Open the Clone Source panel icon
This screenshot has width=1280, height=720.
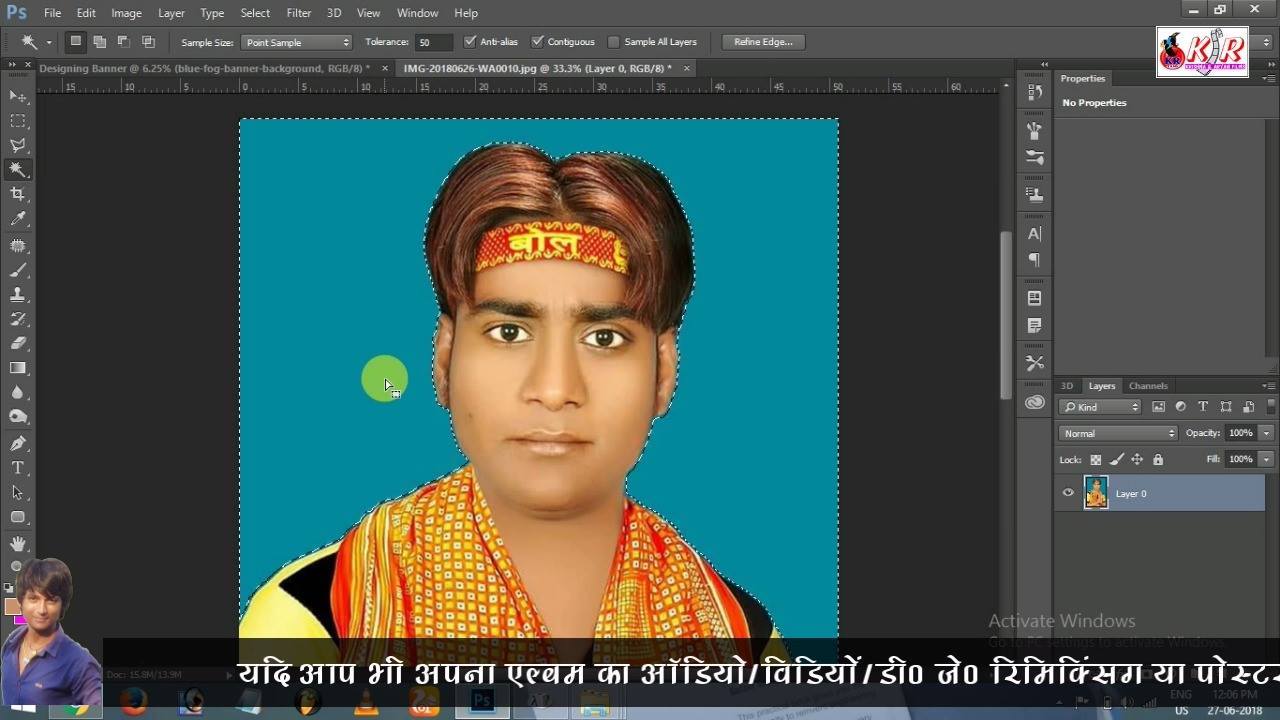click(1035, 194)
